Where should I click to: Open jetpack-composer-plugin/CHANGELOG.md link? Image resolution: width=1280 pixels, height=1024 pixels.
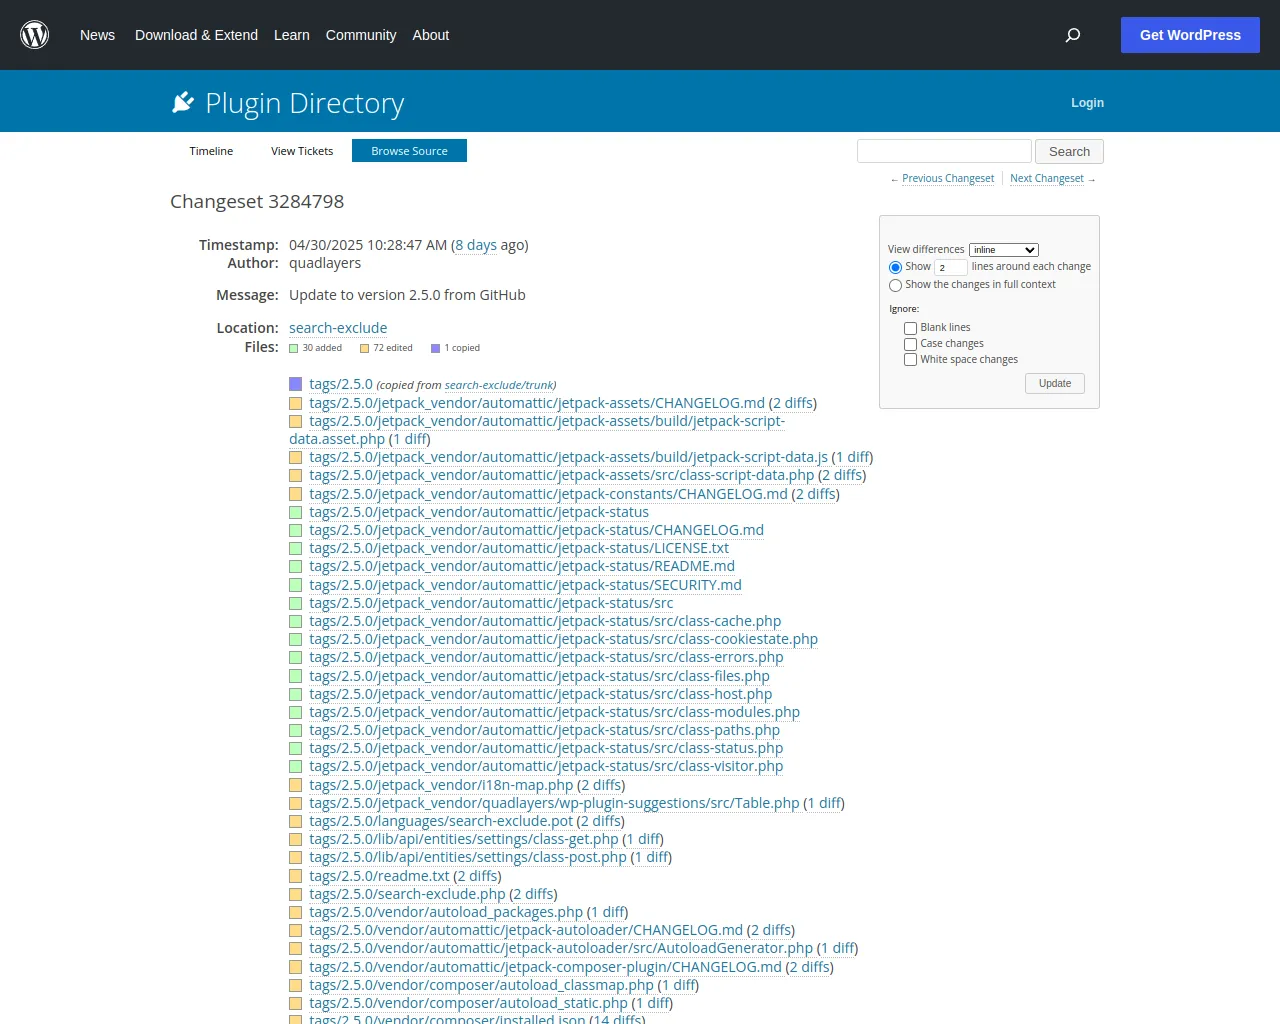pyautogui.click(x=545, y=967)
